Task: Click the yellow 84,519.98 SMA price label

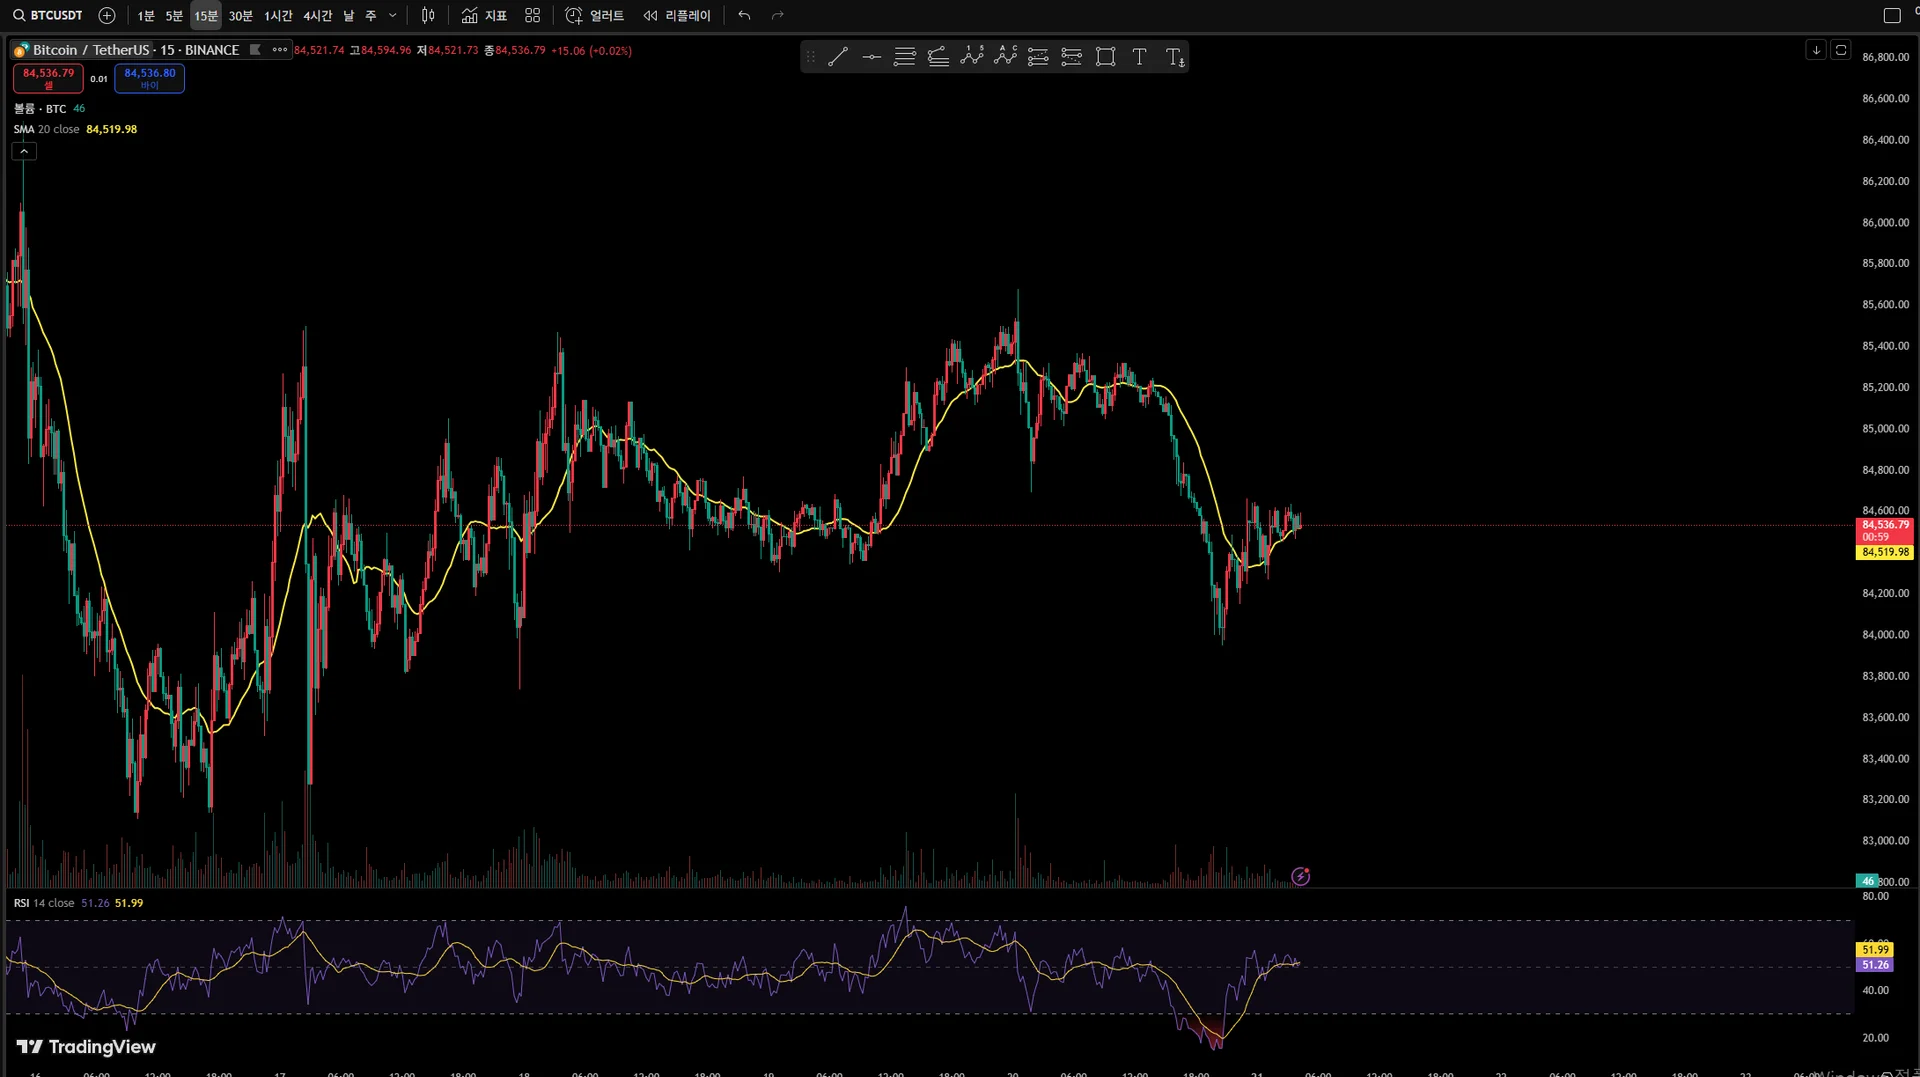Action: pyautogui.click(x=1885, y=552)
